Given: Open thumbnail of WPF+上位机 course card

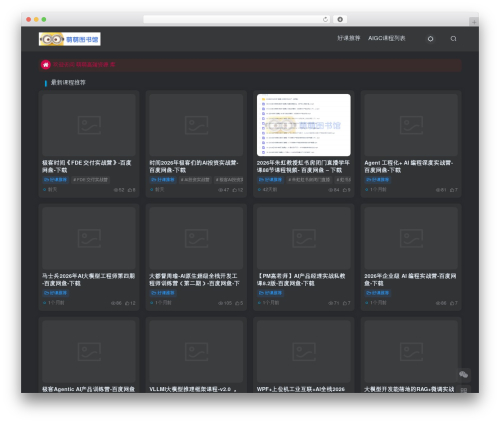Looking at the screenshot, I should [304, 352].
